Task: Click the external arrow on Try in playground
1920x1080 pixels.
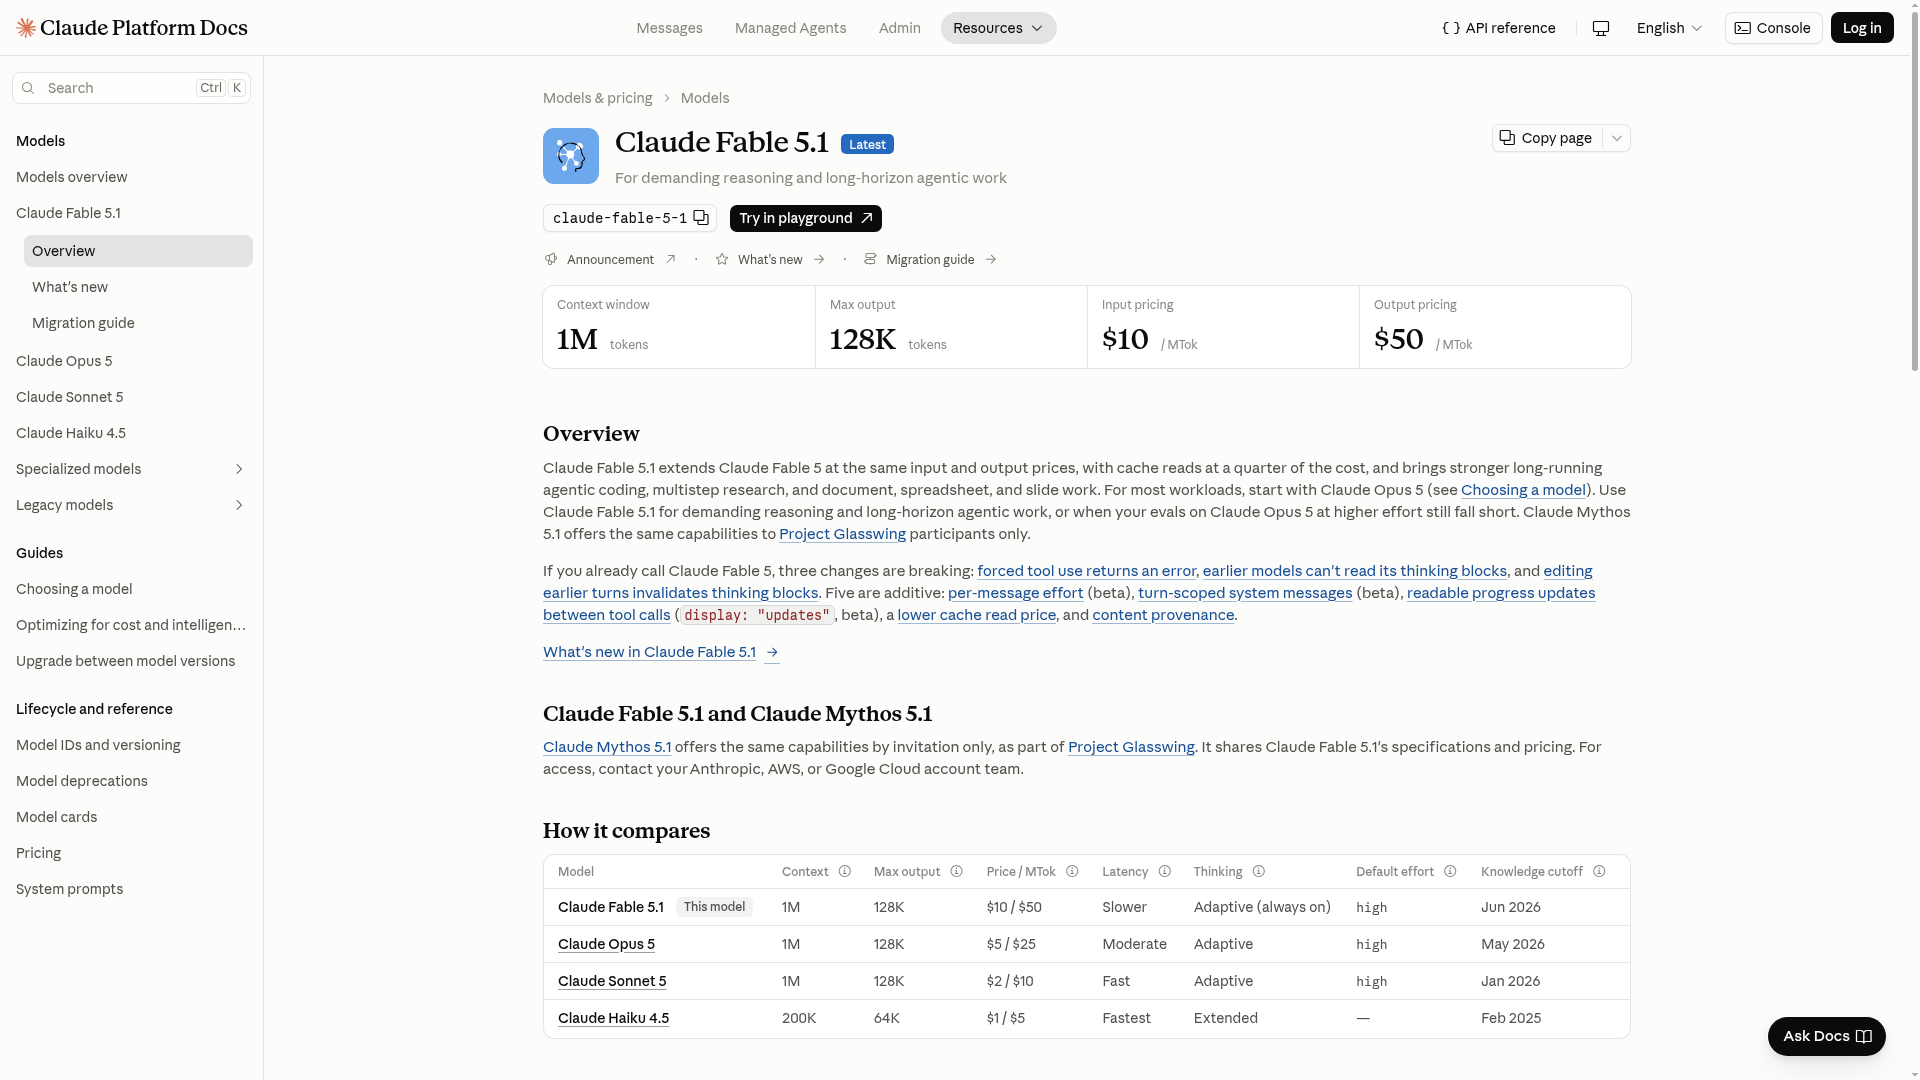Action: [867, 218]
